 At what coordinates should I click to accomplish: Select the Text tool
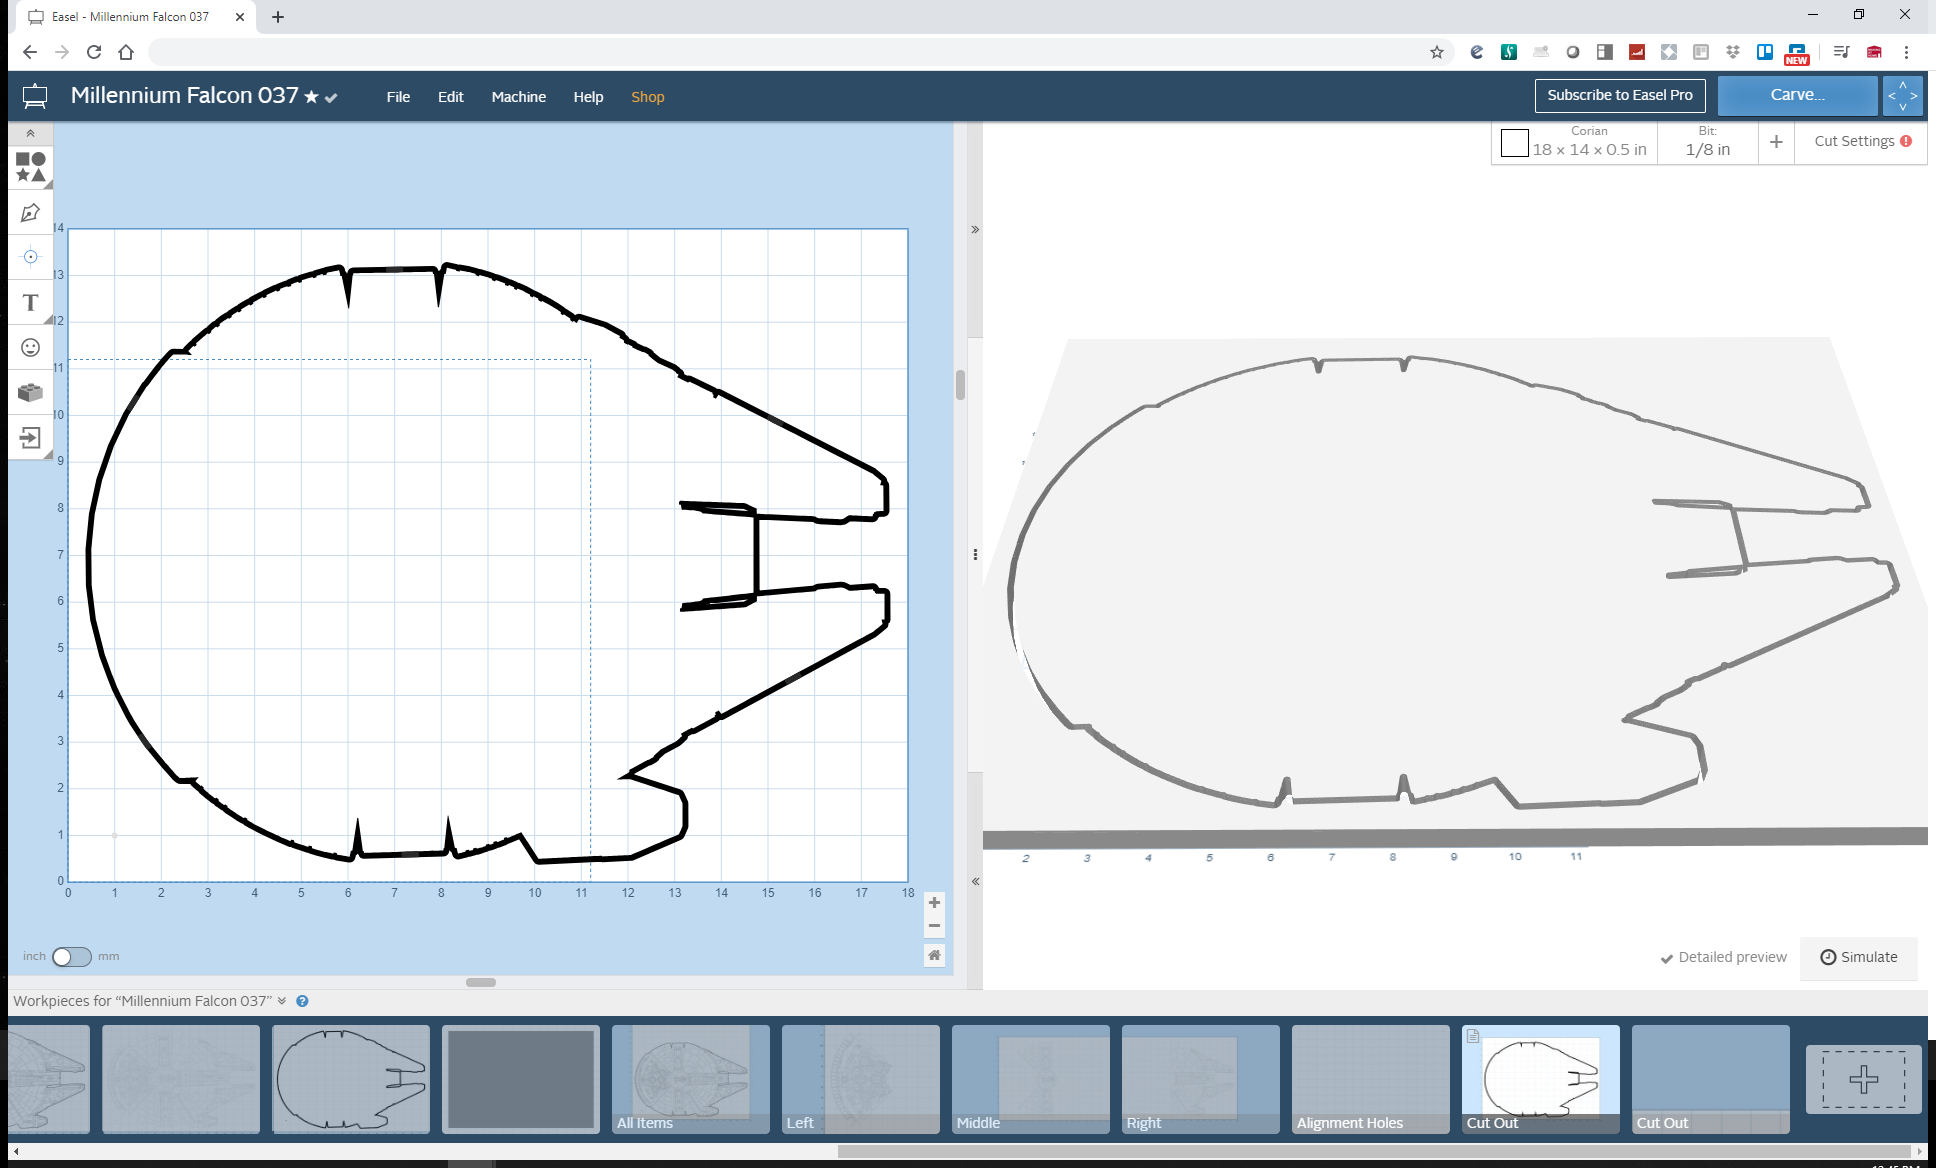coord(30,302)
